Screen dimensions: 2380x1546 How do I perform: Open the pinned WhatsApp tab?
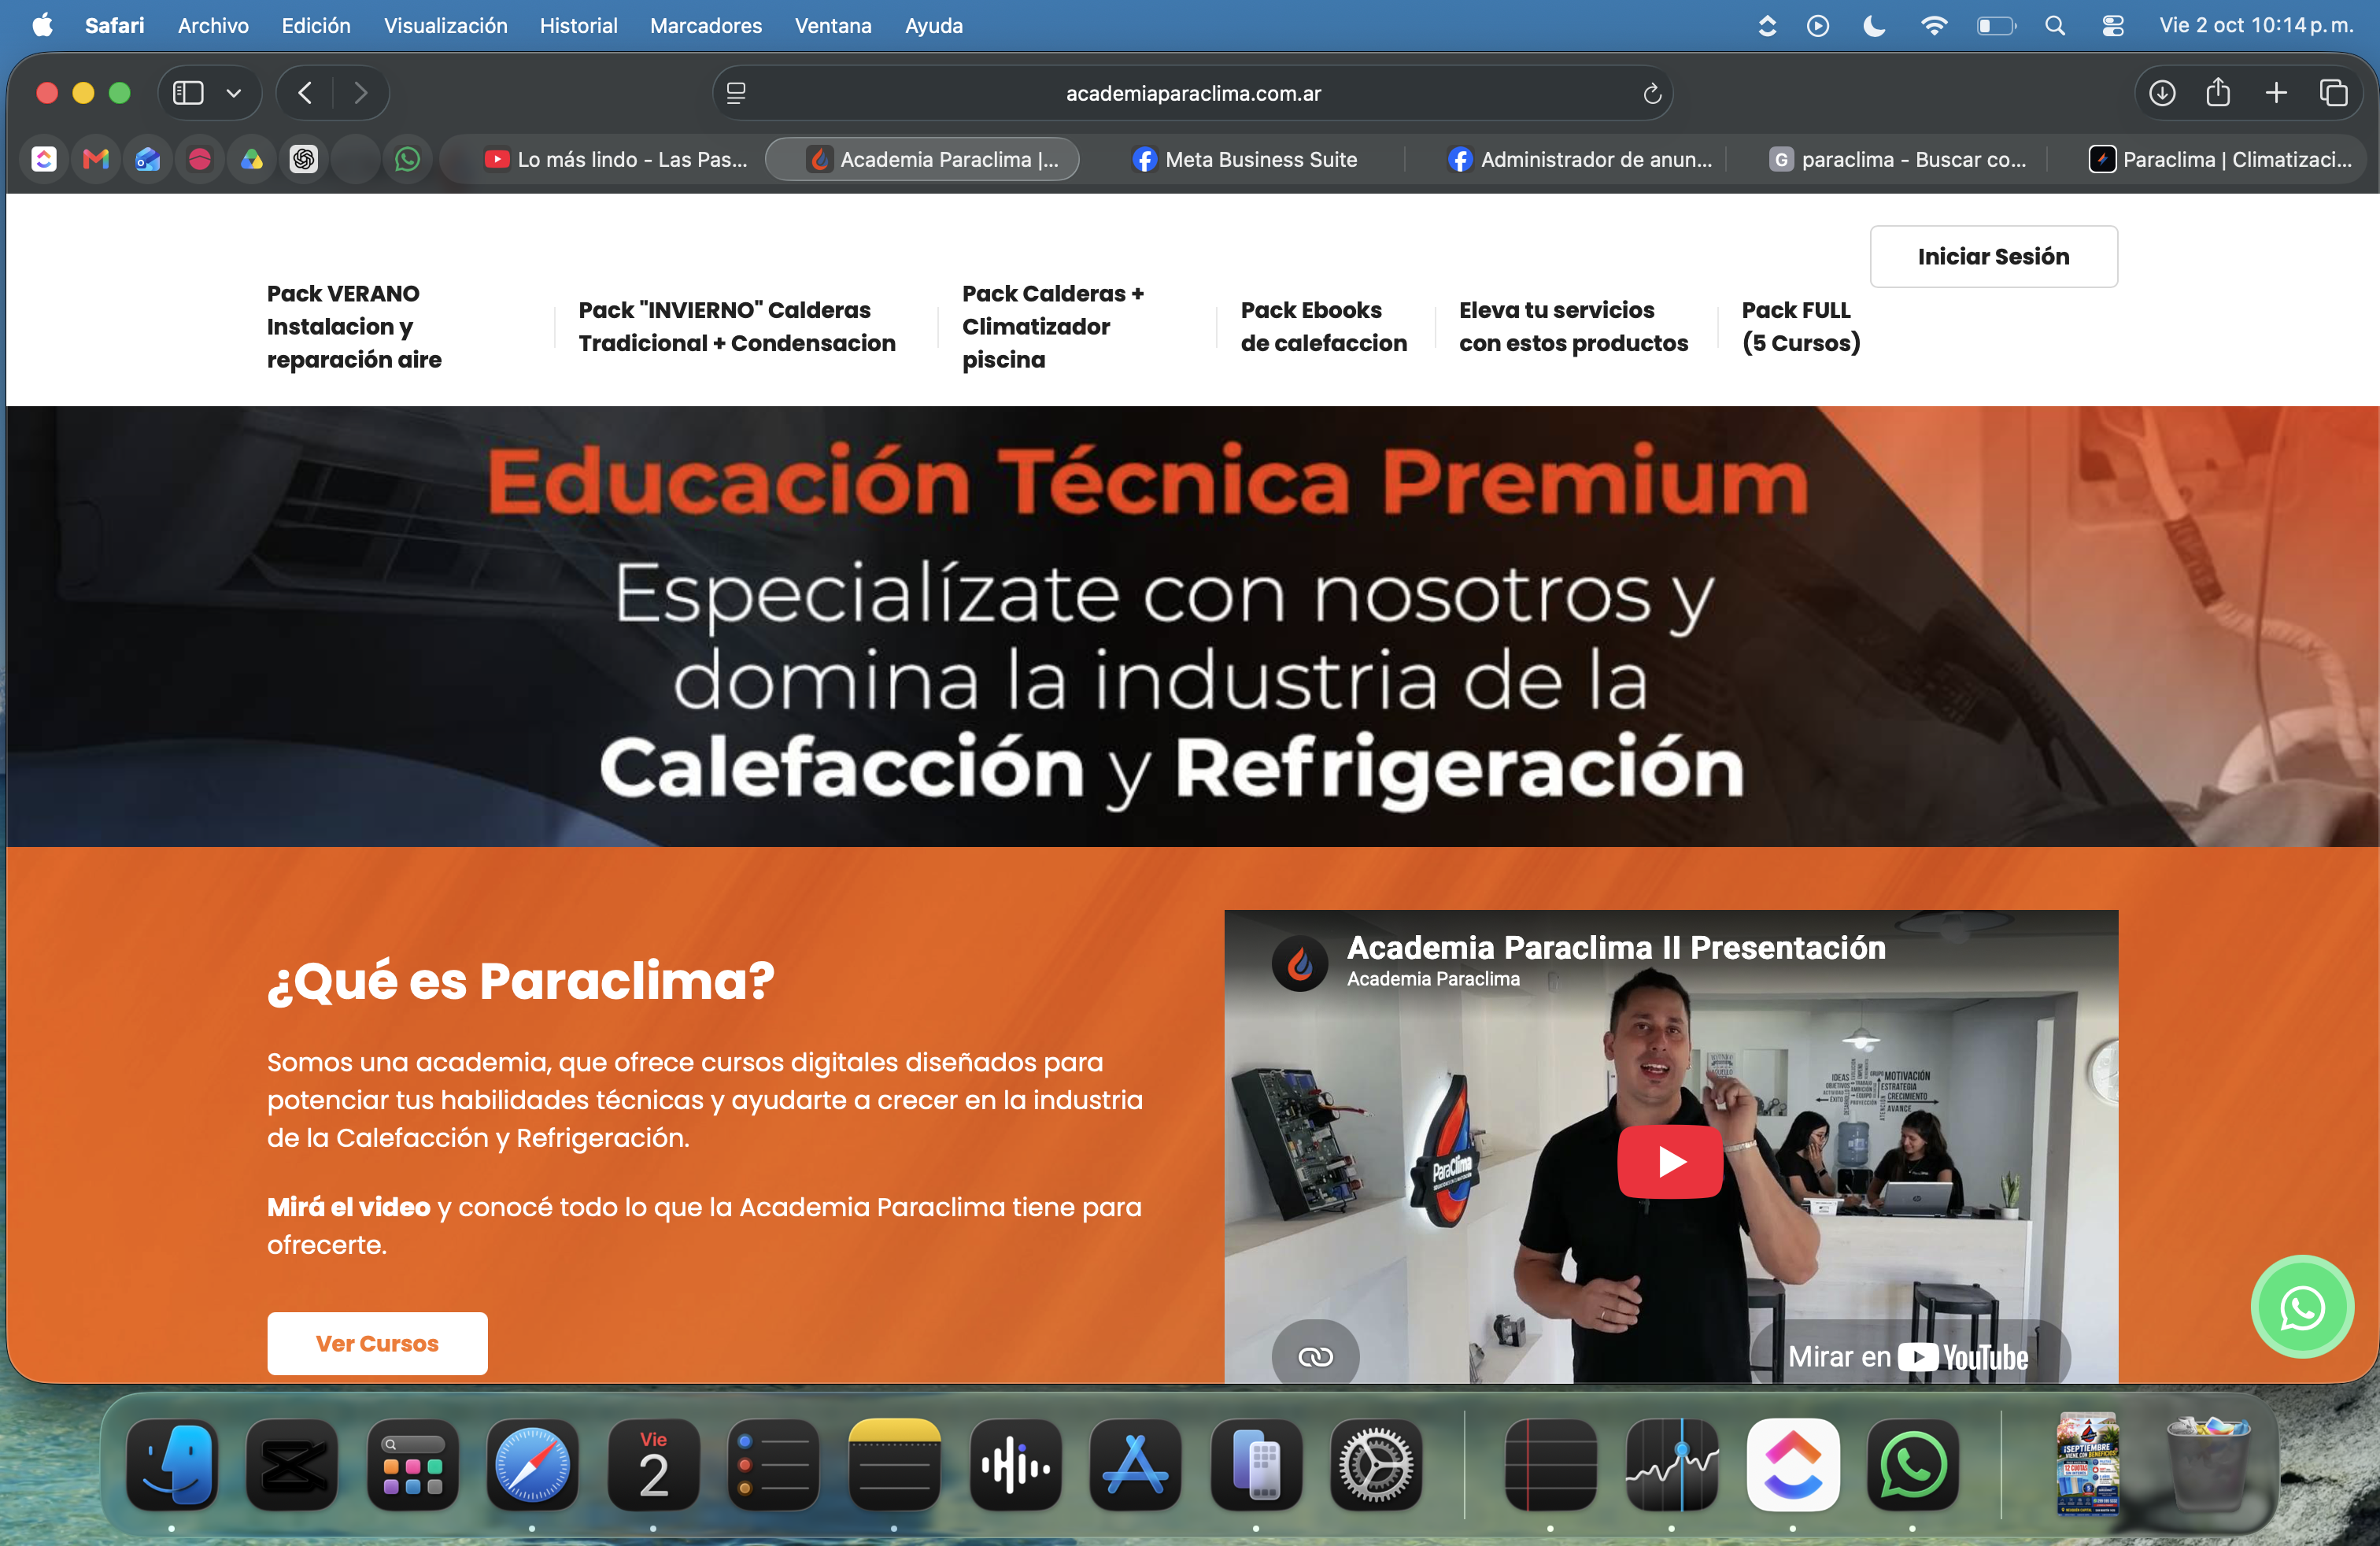tap(408, 159)
